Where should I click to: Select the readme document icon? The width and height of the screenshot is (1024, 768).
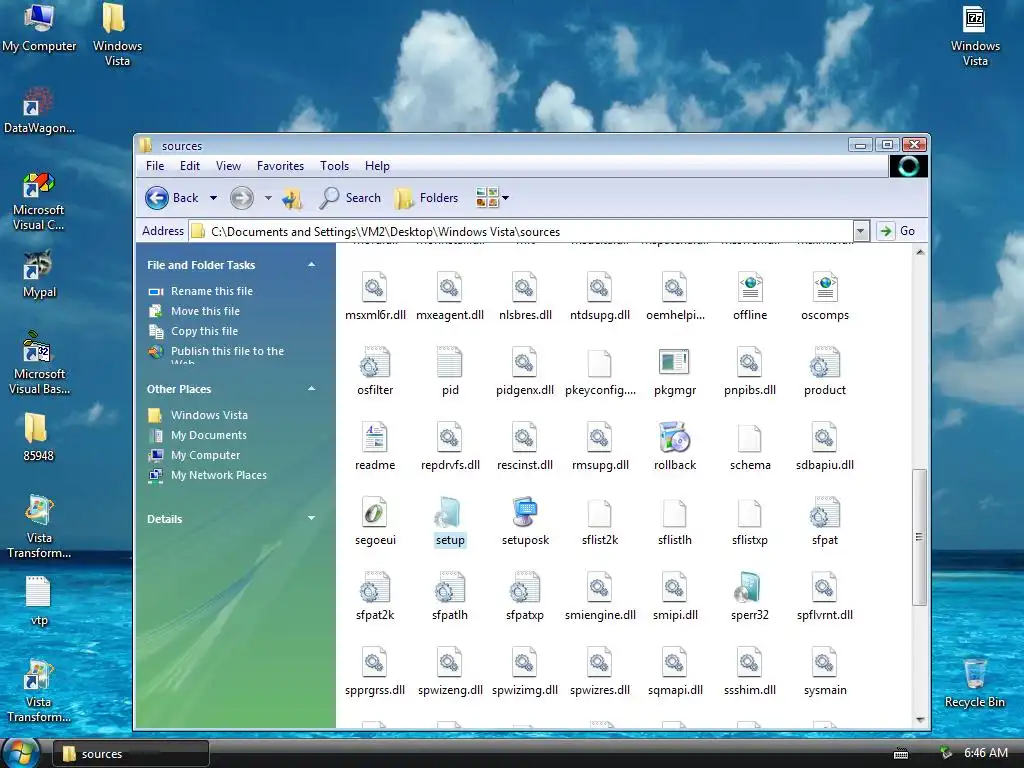coord(375,438)
